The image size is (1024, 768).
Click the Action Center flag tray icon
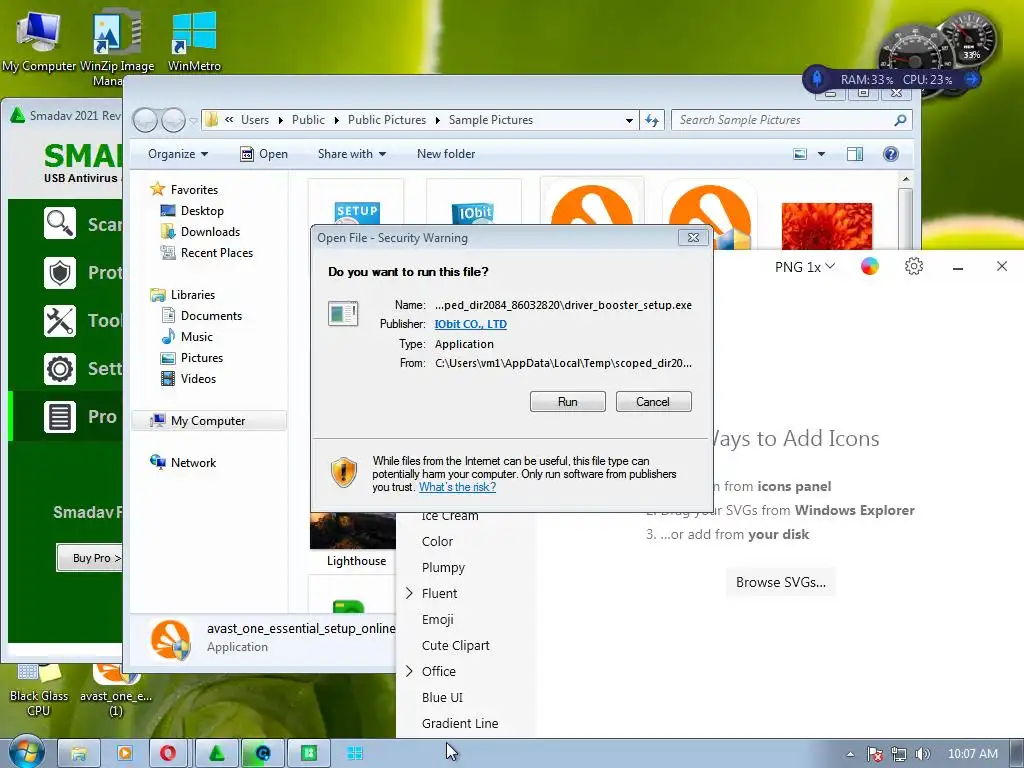tap(874, 754)
